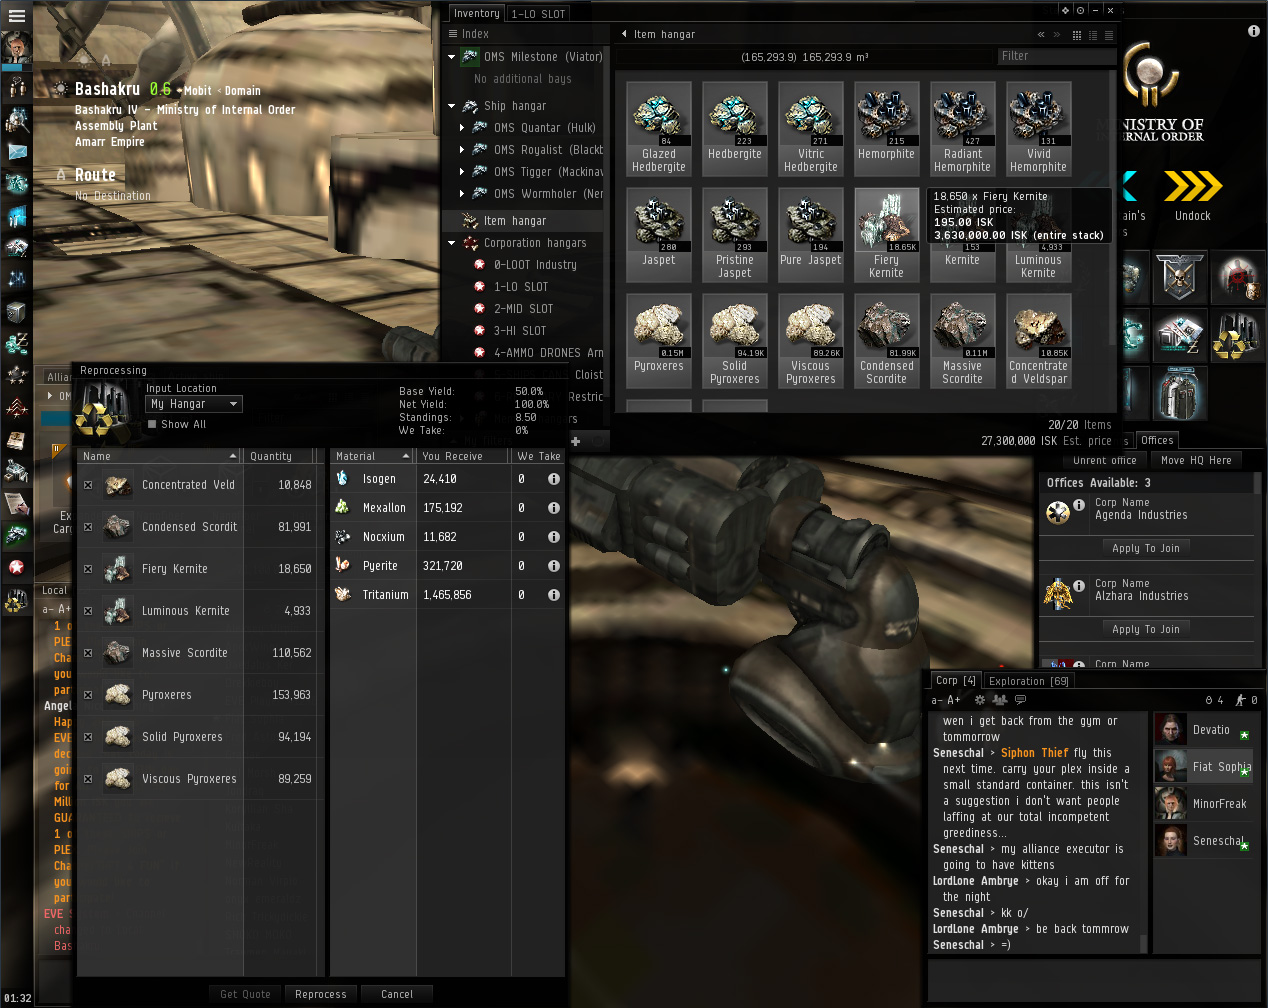This screenshot has height=1008, width=1268.
Task: Click Cancel in Reprocessing window
Action: click(x=397, y=994)
